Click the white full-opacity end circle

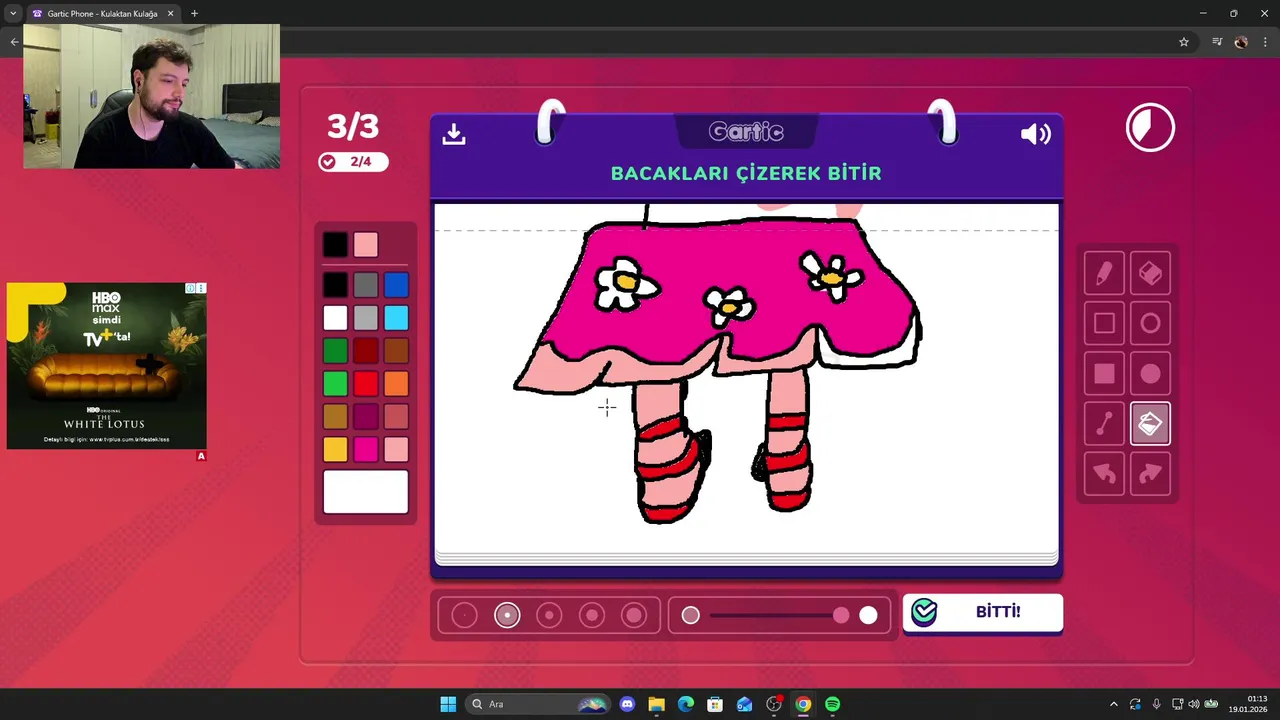coord(868,615)
